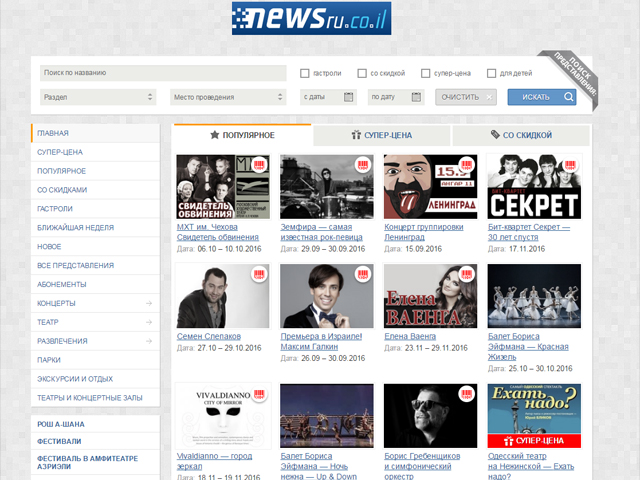Click ticket badge on Земфира poster
Screen dimensions: 640x480
363,165
